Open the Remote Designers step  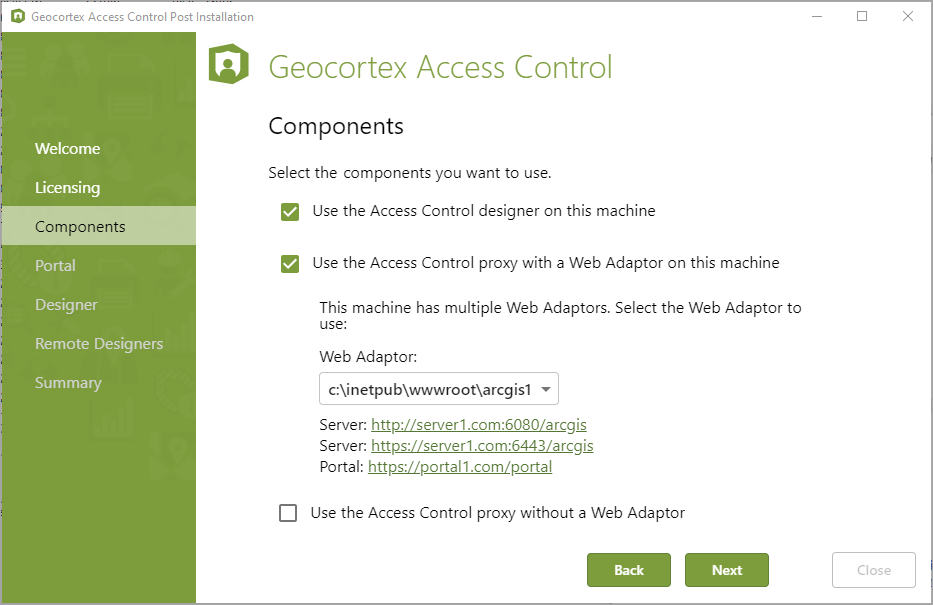point(99,344)
